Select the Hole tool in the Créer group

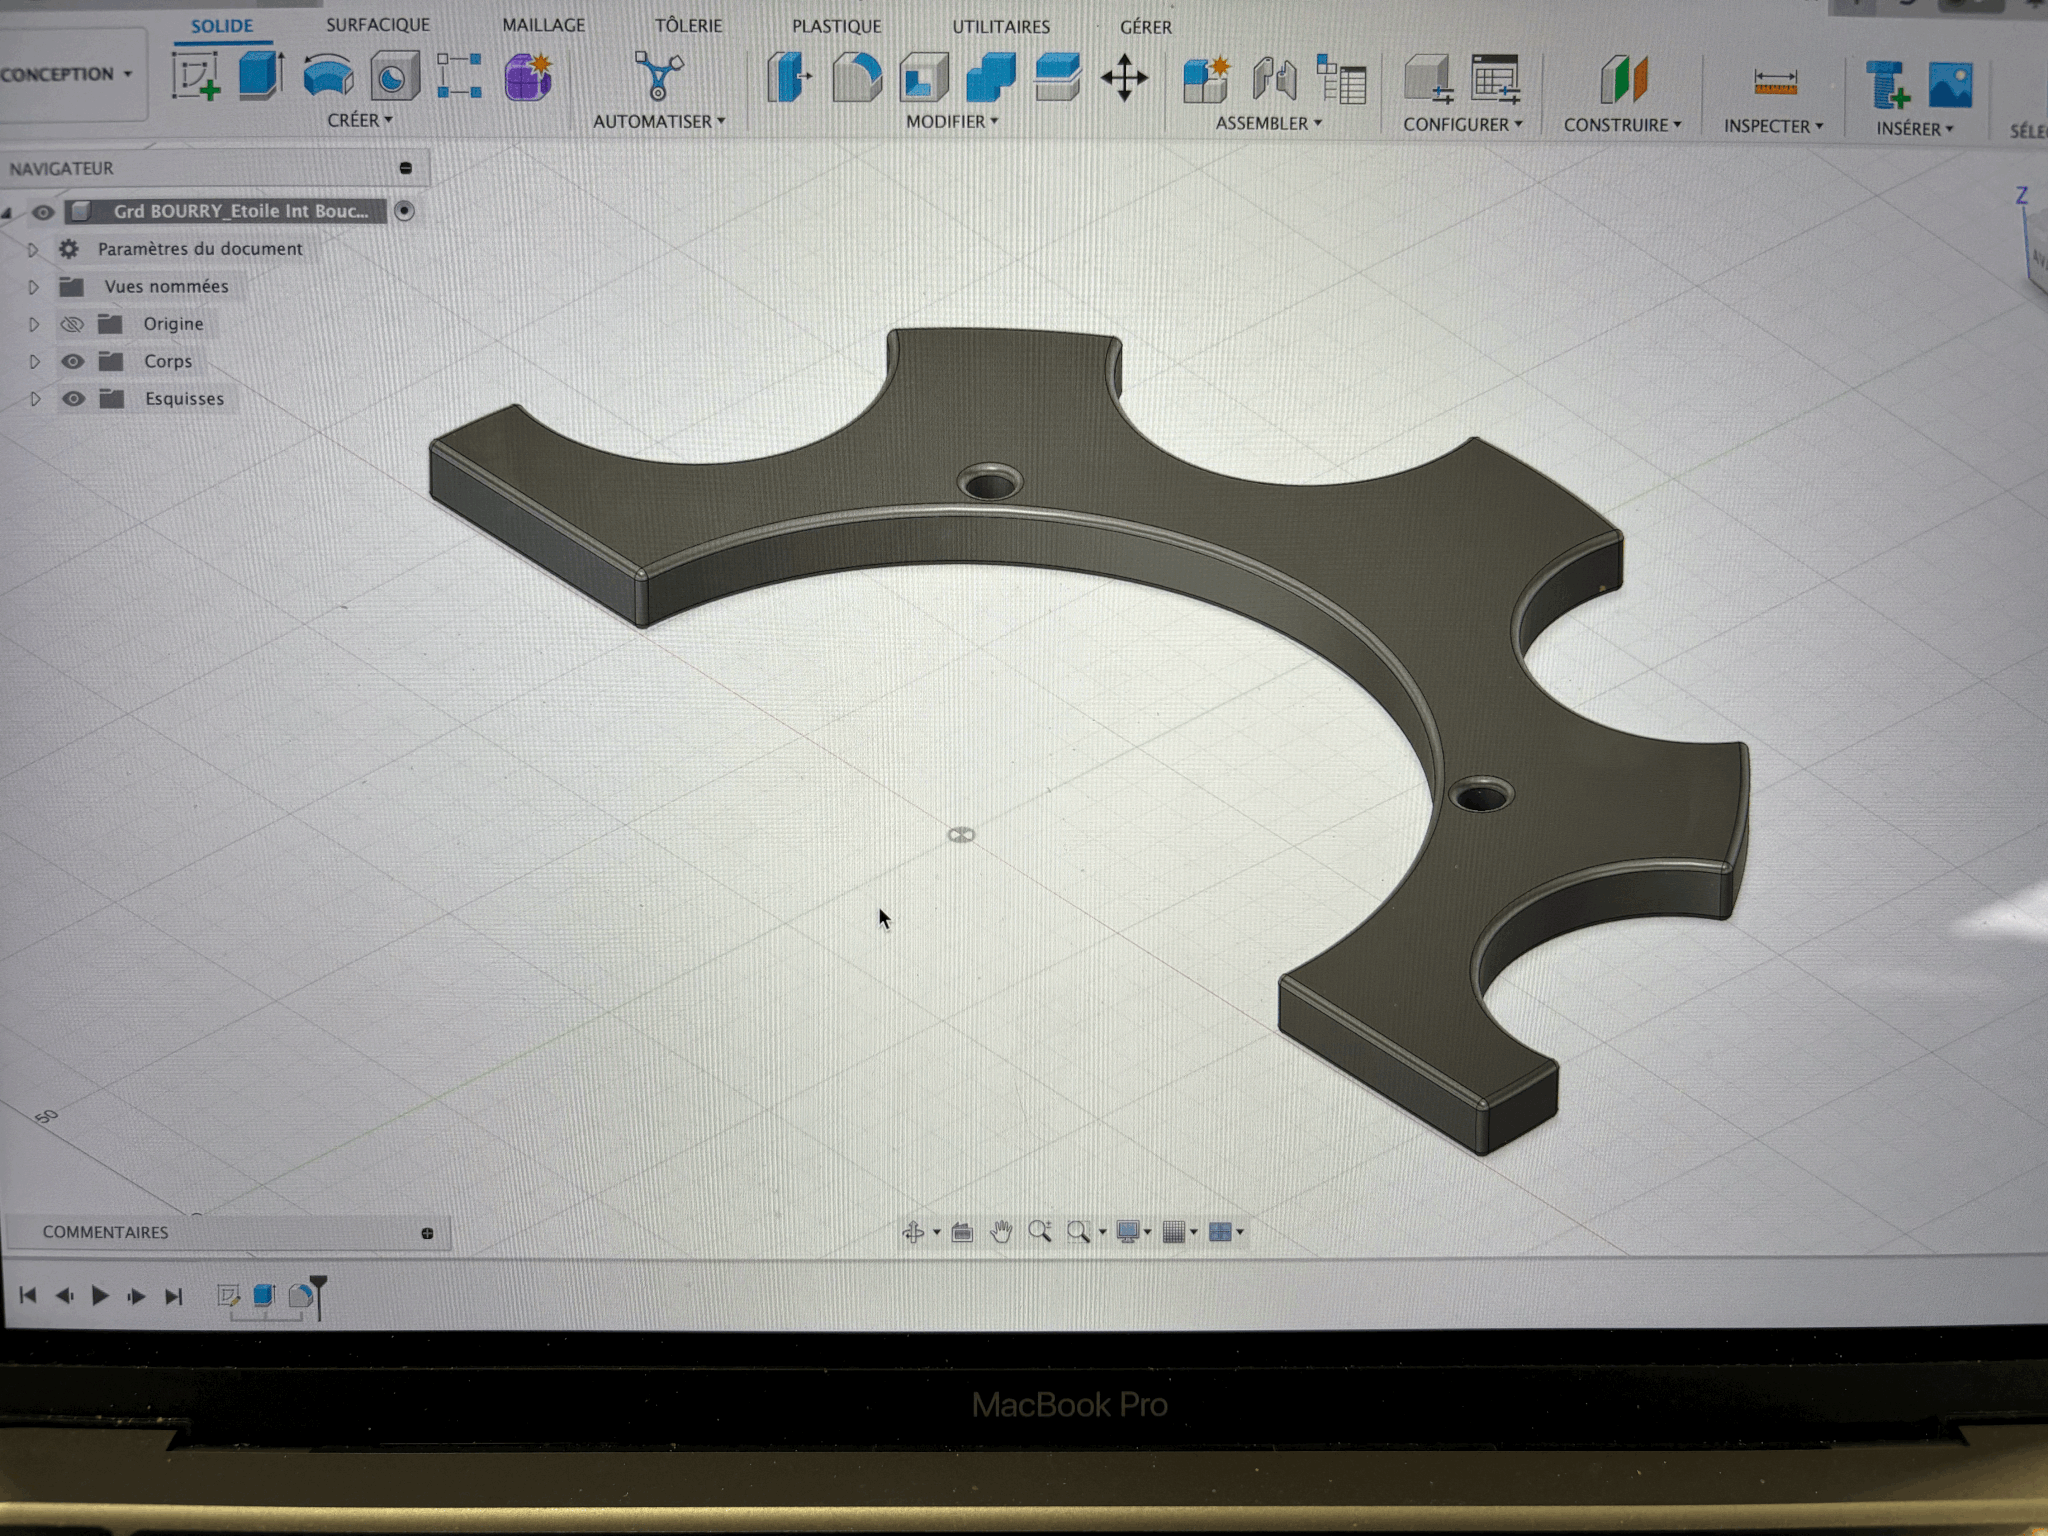click(396, 78)
